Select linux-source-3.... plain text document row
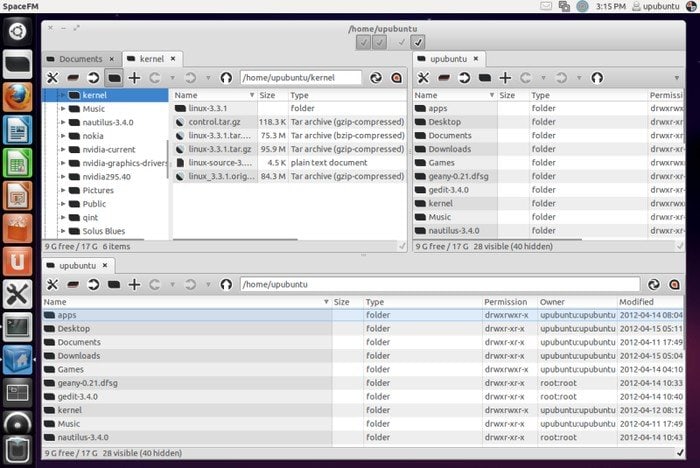The image size is (700, 468). tap(290, 163)
